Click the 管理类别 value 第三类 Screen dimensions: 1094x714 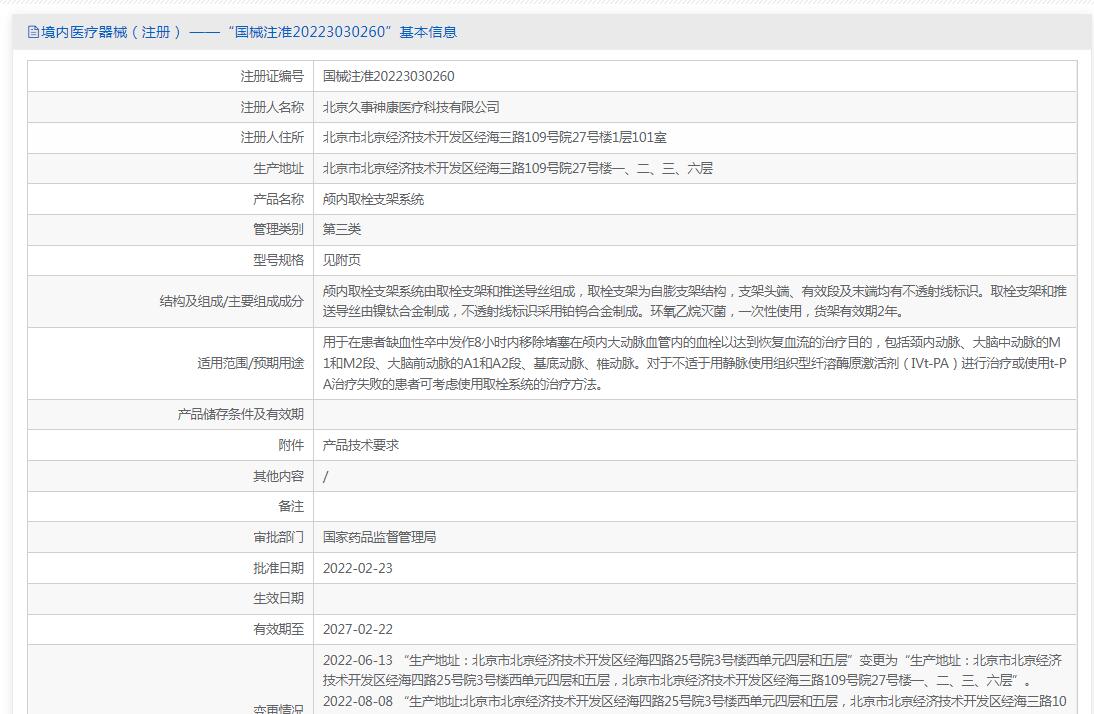(x=342, y=230)
